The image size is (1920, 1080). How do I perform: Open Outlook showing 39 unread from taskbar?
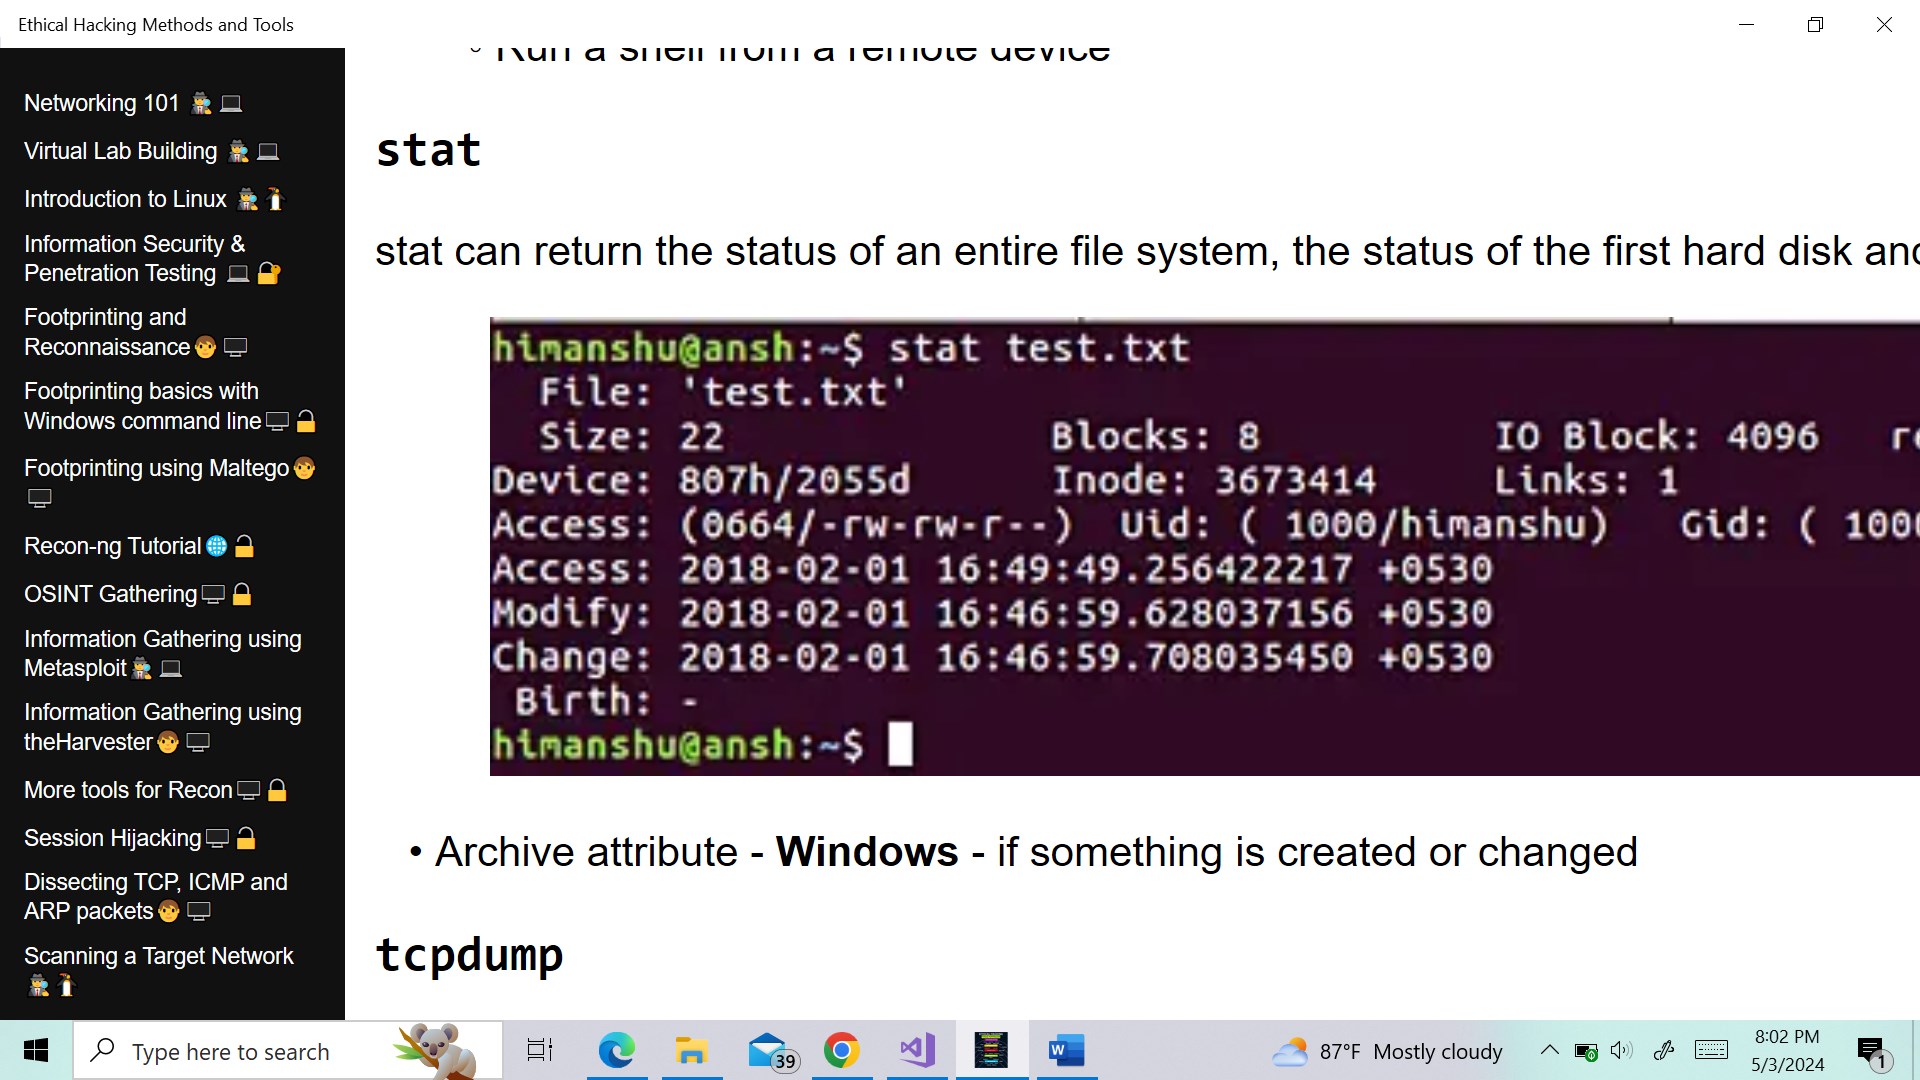(x=767, y=1050)
